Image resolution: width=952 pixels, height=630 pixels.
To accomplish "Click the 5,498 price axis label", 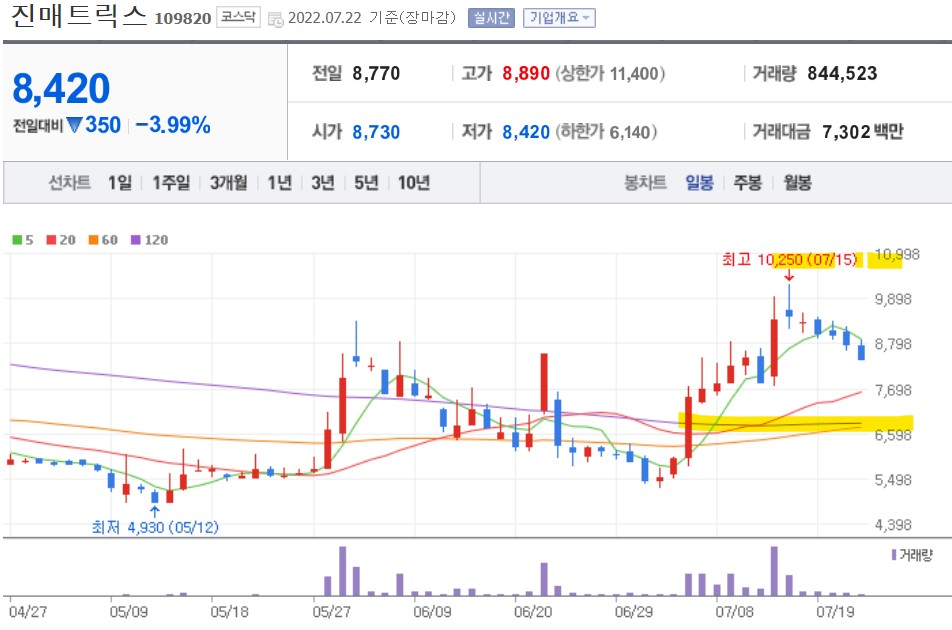I will pyautogui.click(x=893, y=480).
